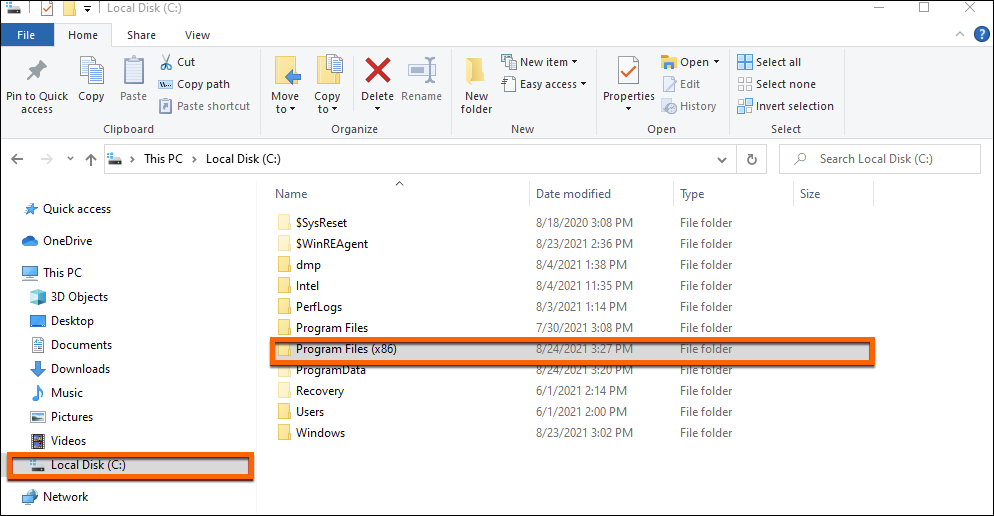Select Quick access in navigation pane
Viewport: 994px width, 516px height.
click(x=67, y=209)
